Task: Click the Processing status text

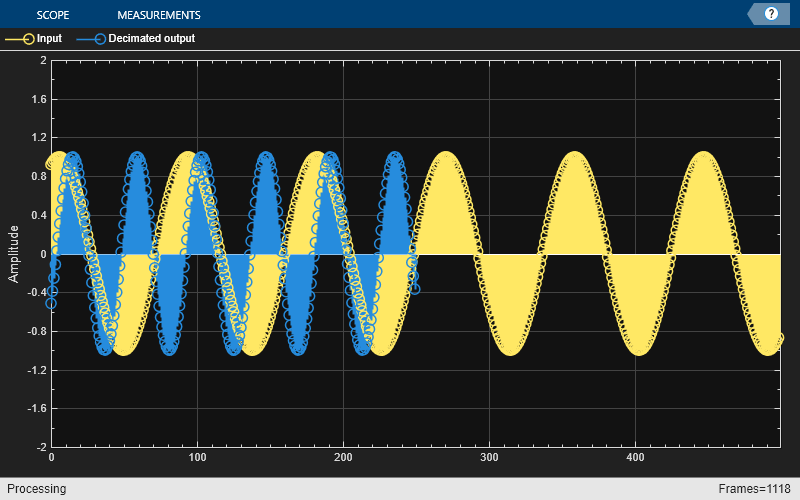Action: click(36, 489)
